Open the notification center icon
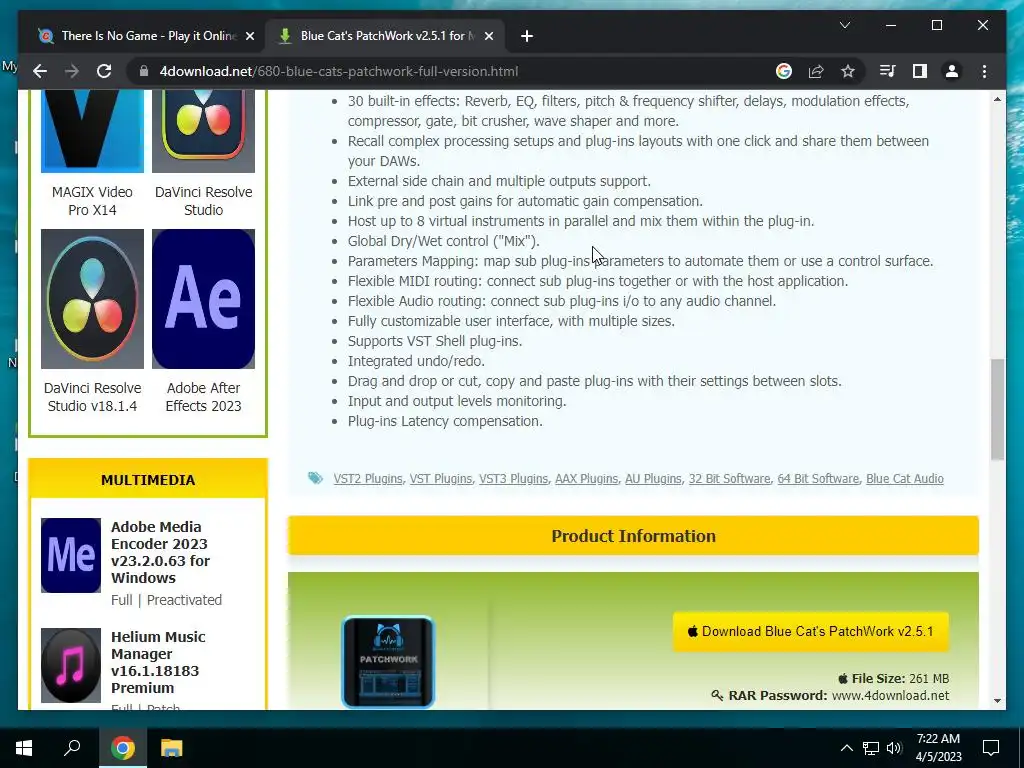This screenshot has width=1024, height=768. tap(991, 748)
